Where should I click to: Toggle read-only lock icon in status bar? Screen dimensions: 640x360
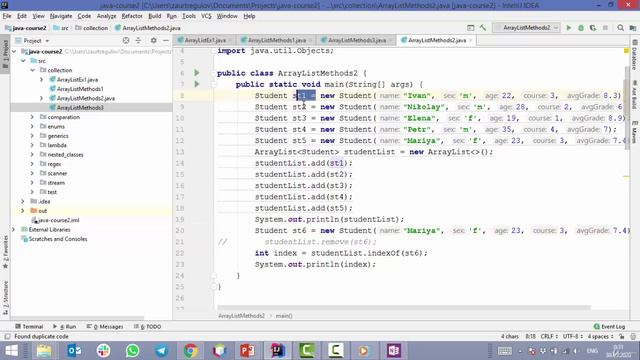pyautogui.click(x=622, y=336)
